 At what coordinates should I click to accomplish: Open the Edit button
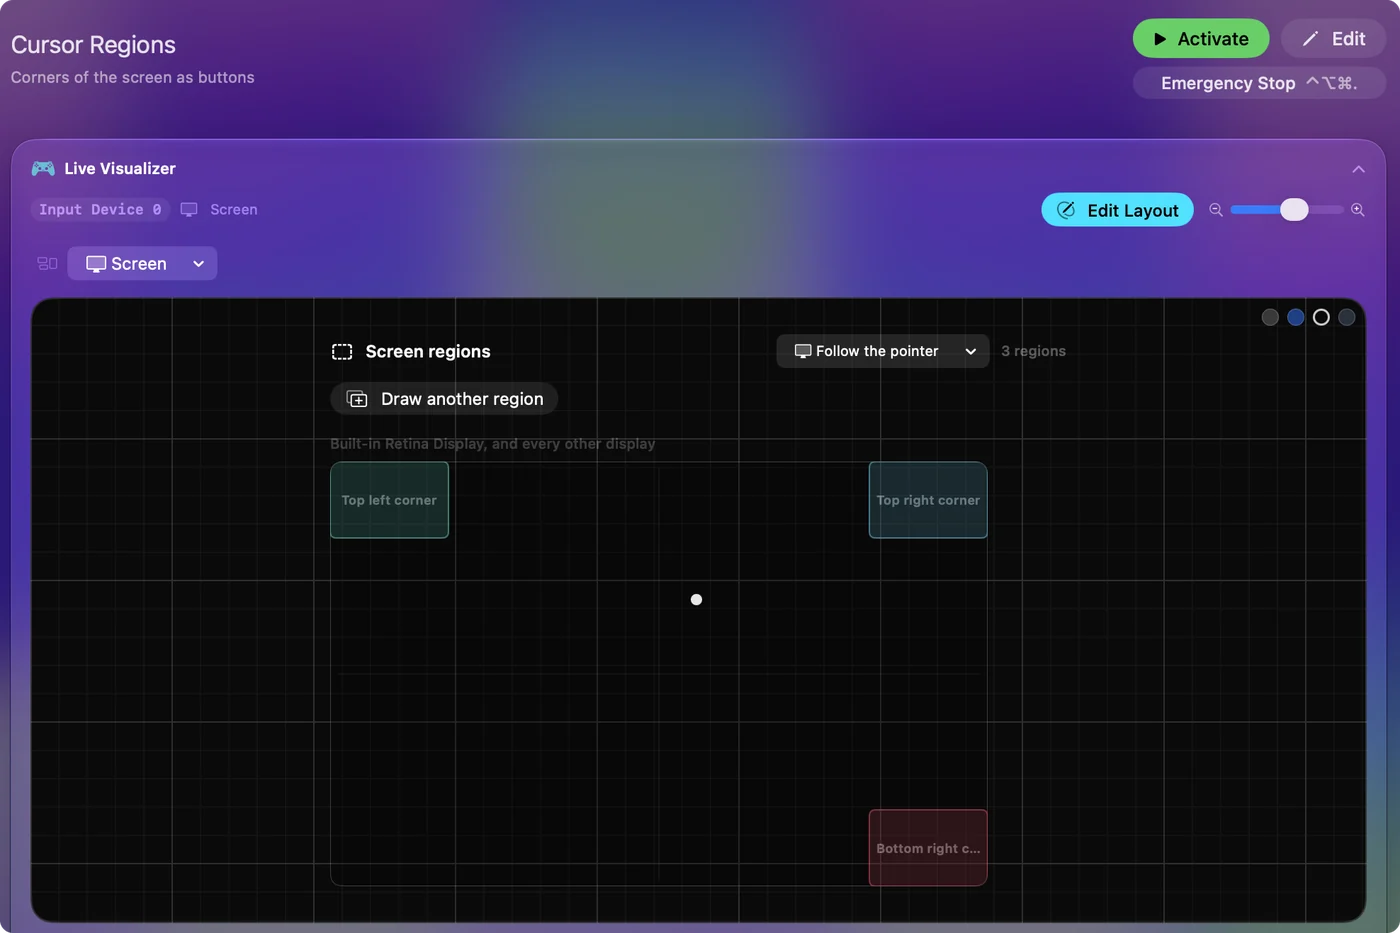click(1333, 39)
